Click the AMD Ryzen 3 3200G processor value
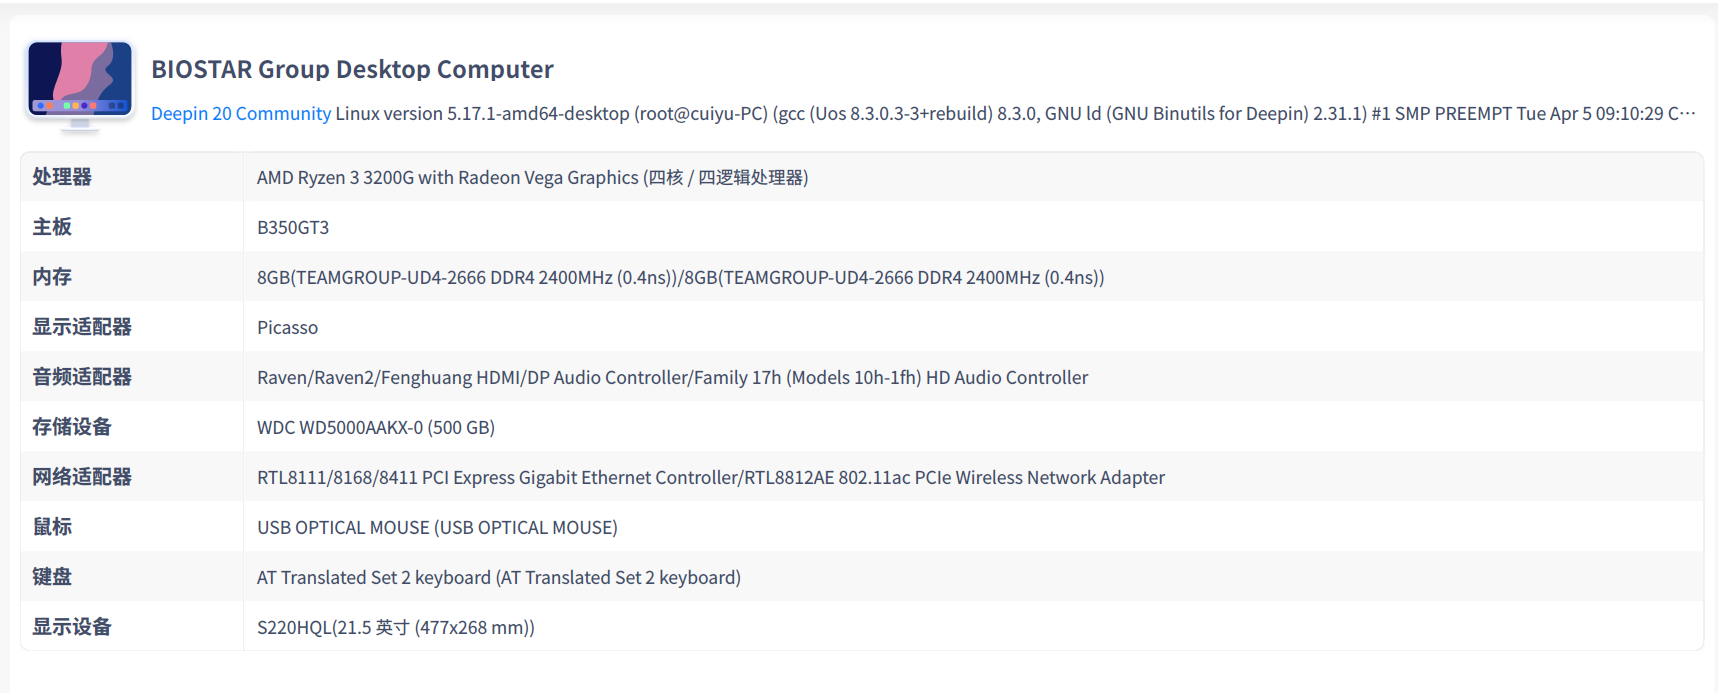The width and height of the screenshot is (1718, 693). pos(532,178)
